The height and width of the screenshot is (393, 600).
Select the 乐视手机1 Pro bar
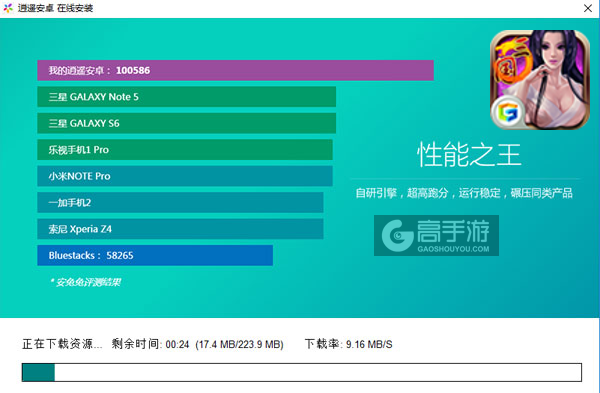click(185, 150)
